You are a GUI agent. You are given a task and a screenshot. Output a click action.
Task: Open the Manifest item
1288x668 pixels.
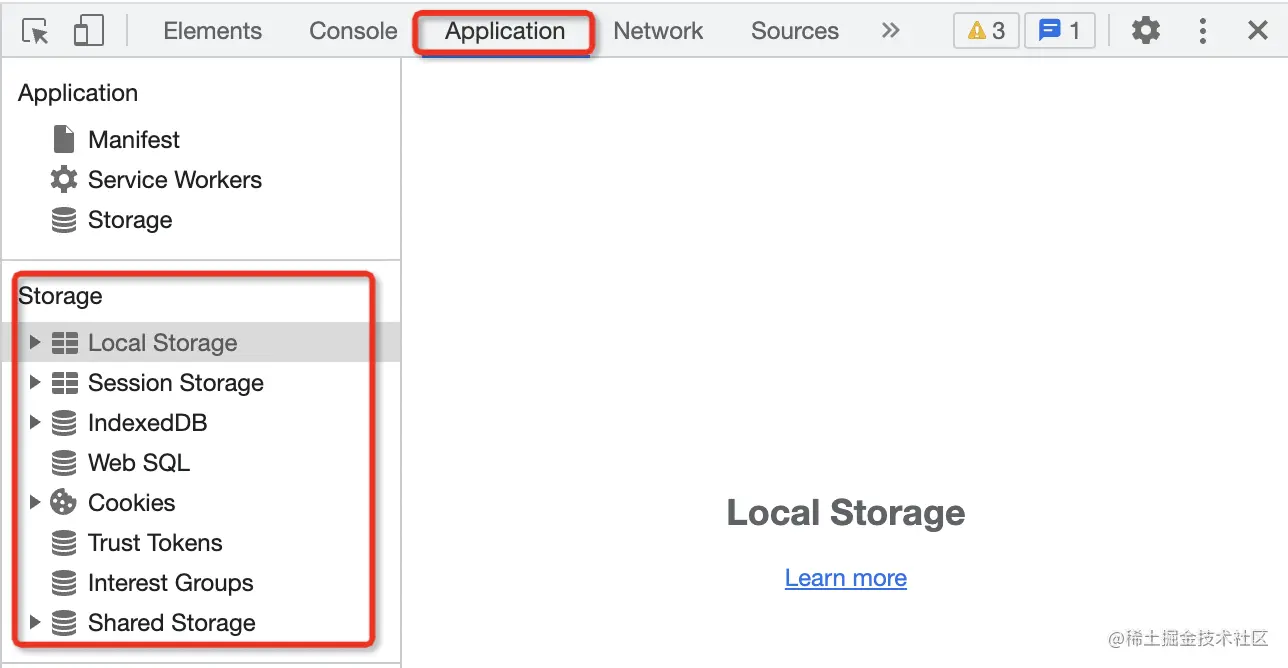point(134,139)
